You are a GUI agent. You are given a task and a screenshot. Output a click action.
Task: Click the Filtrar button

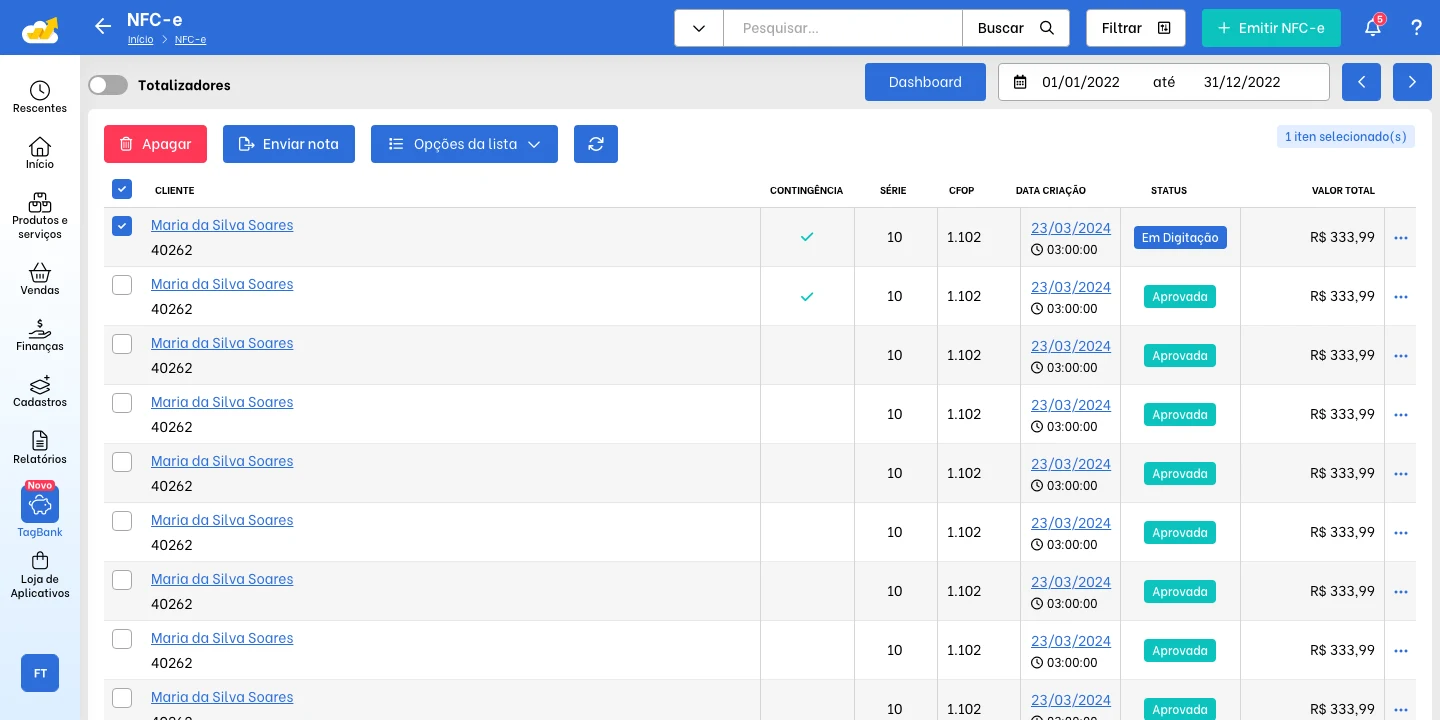click(1136, 28)
